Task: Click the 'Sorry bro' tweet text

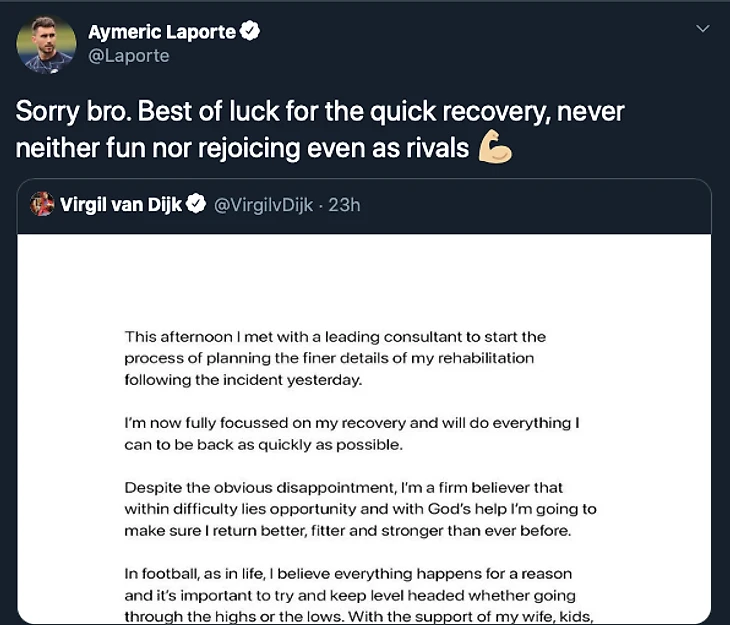Action: coord(320,129)
